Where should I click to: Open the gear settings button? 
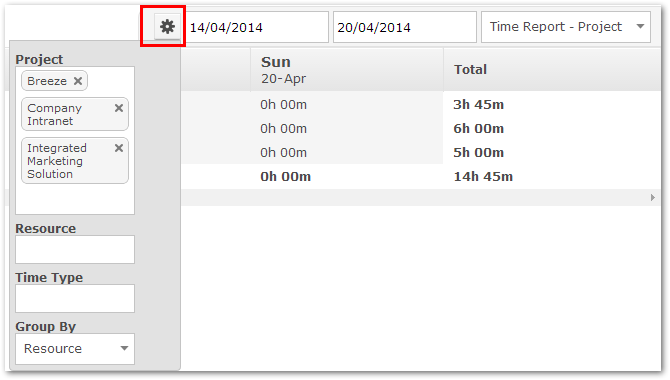pyautogui.click(x=167, y=27)
